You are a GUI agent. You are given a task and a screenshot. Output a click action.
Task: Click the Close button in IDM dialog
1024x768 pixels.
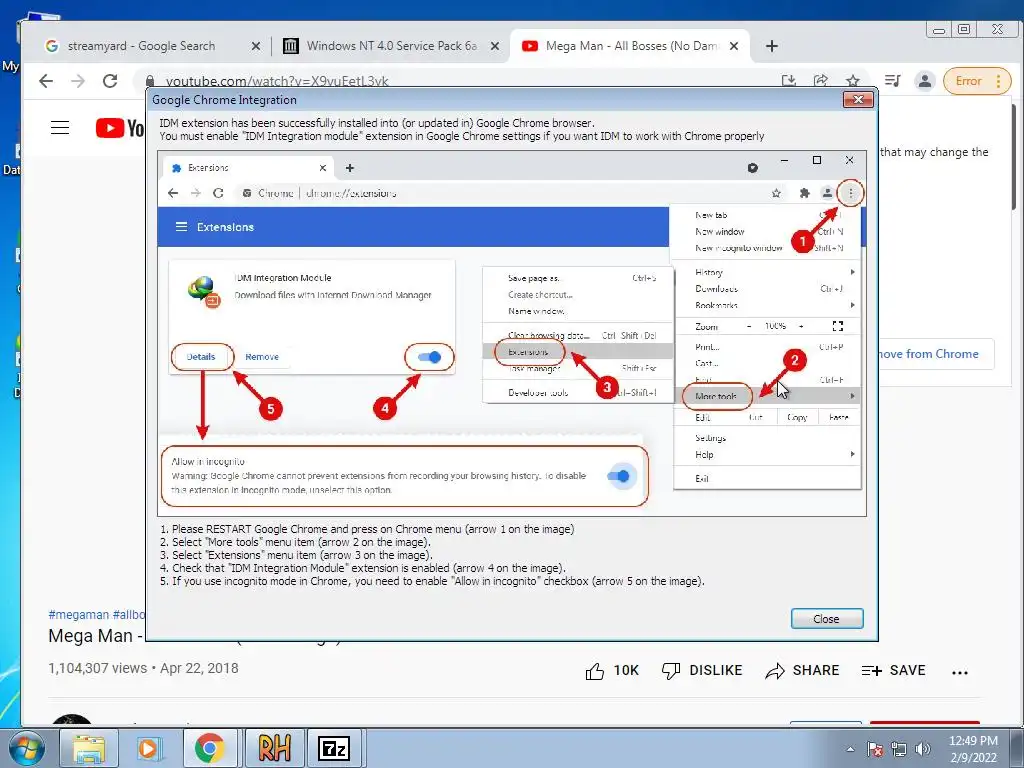pyautogui.click(x=827, y=618)
